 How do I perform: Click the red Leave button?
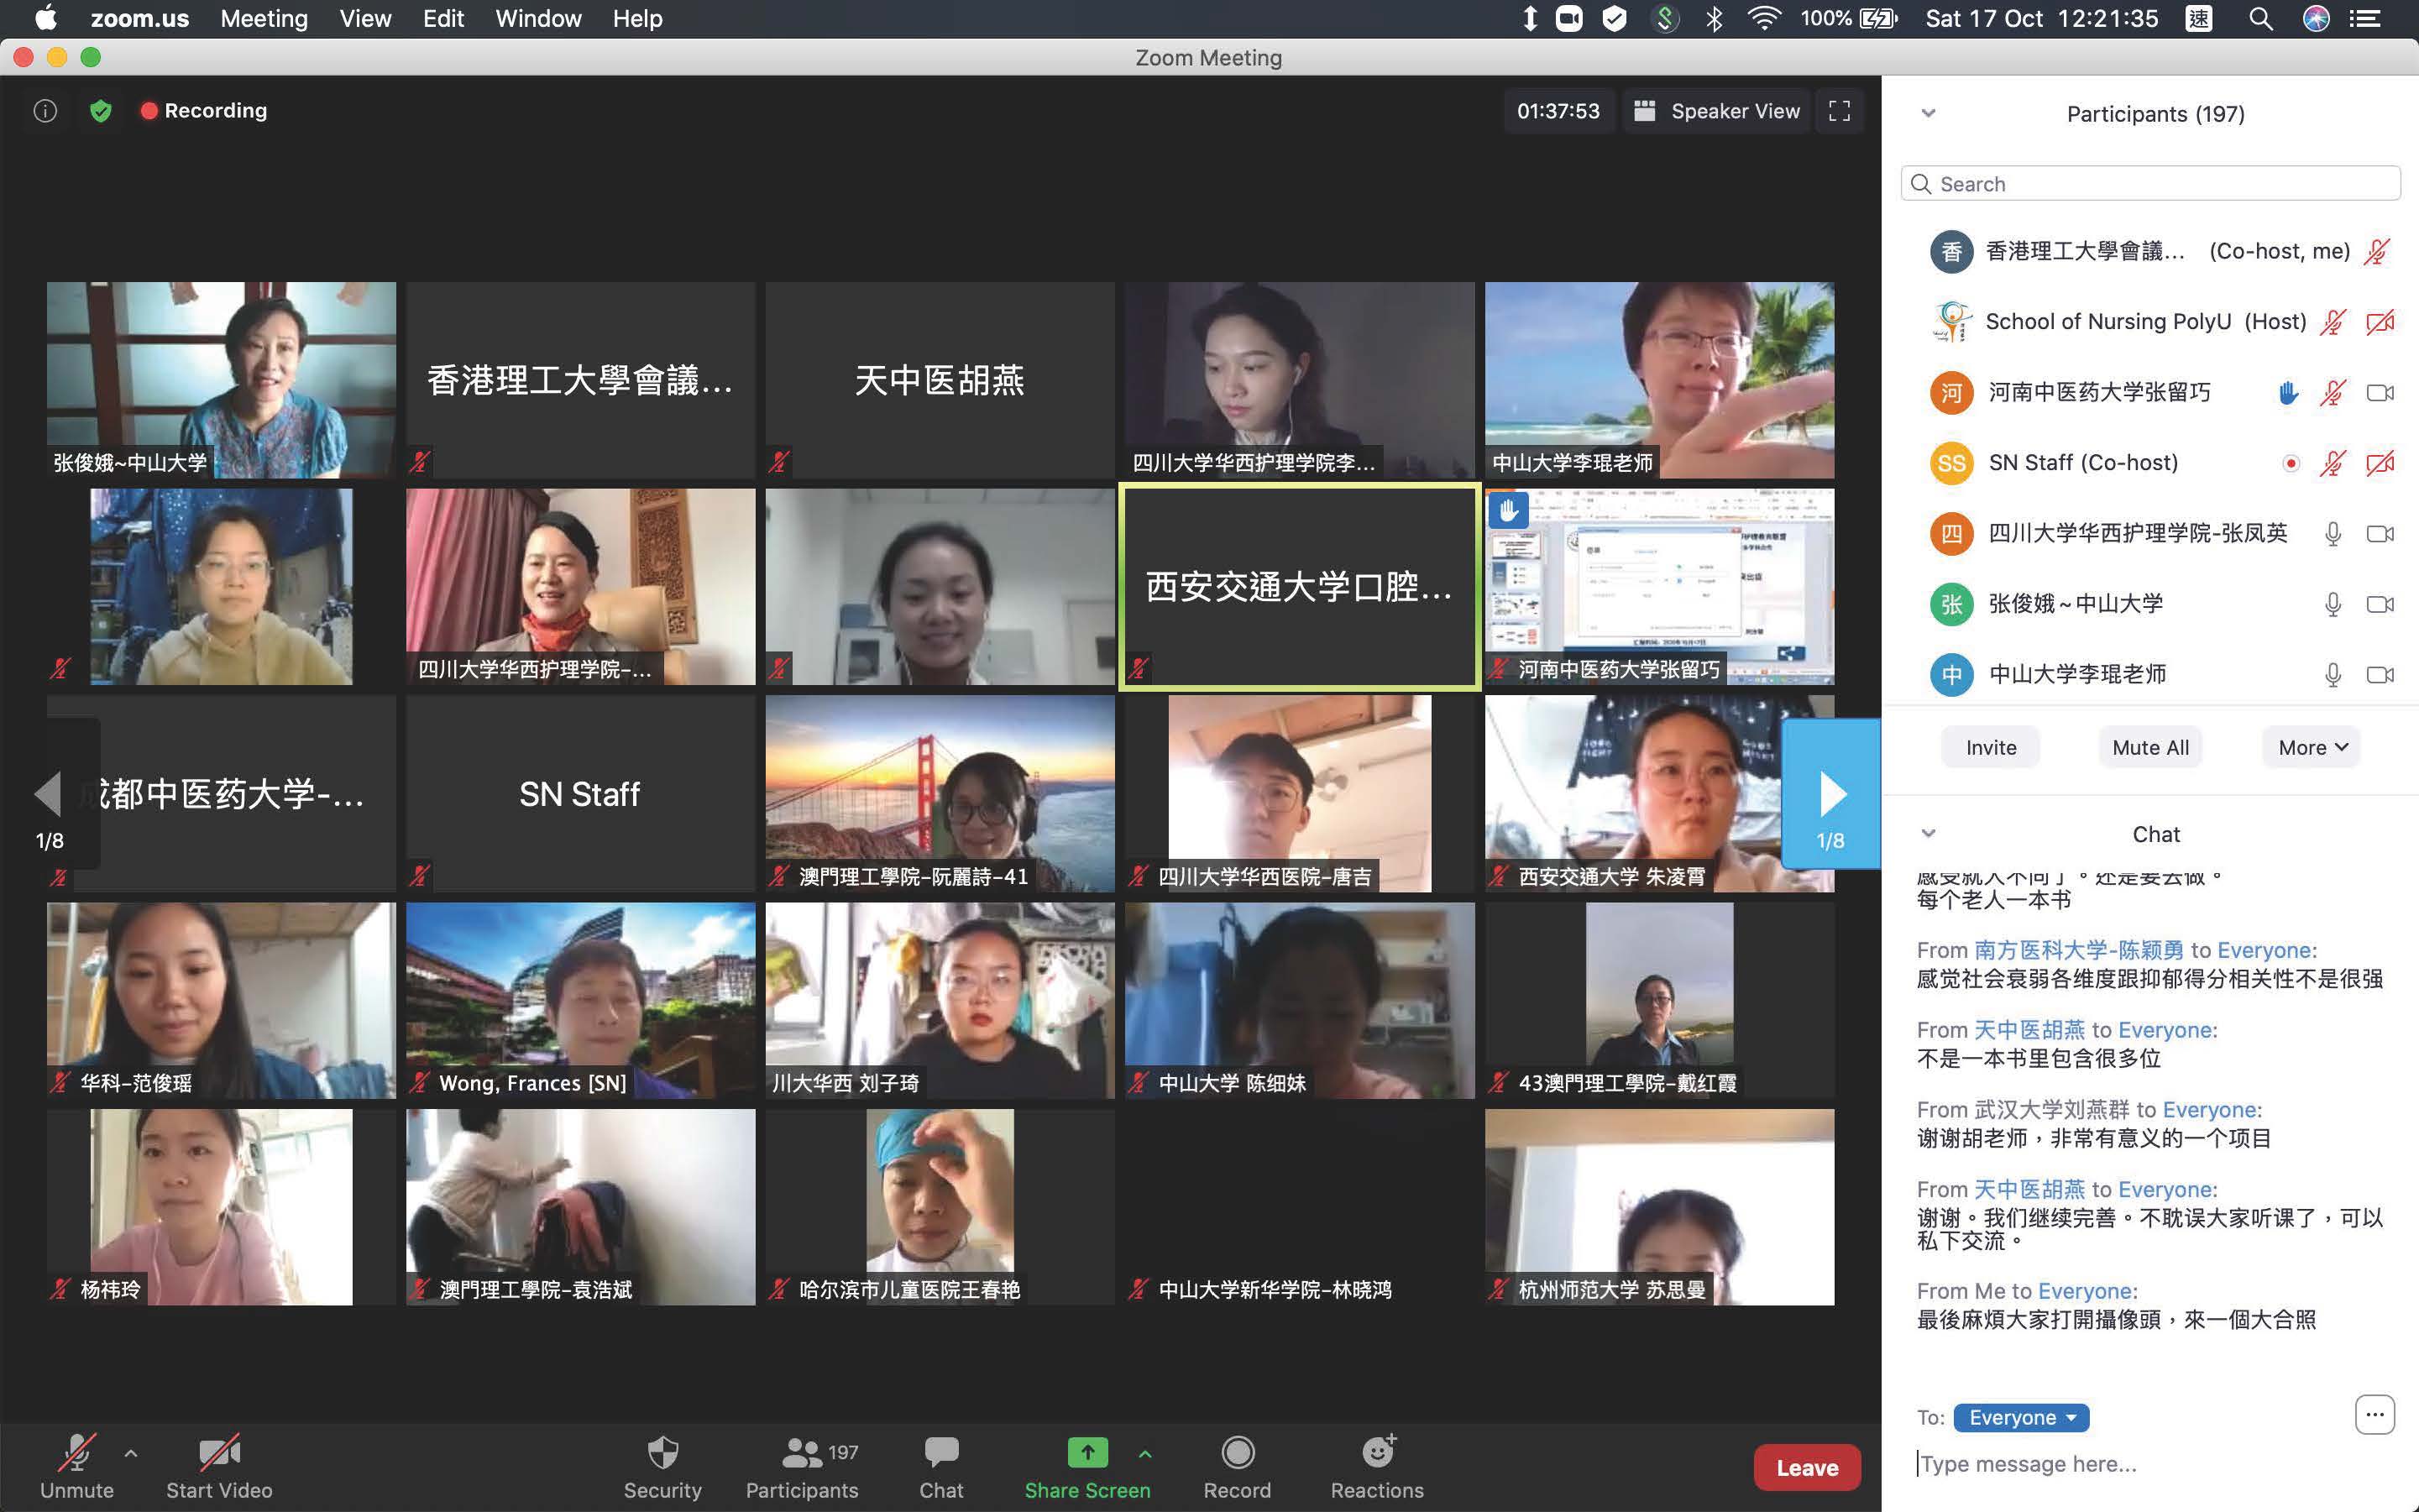pyautogui.click(x=1806, y=1467)
